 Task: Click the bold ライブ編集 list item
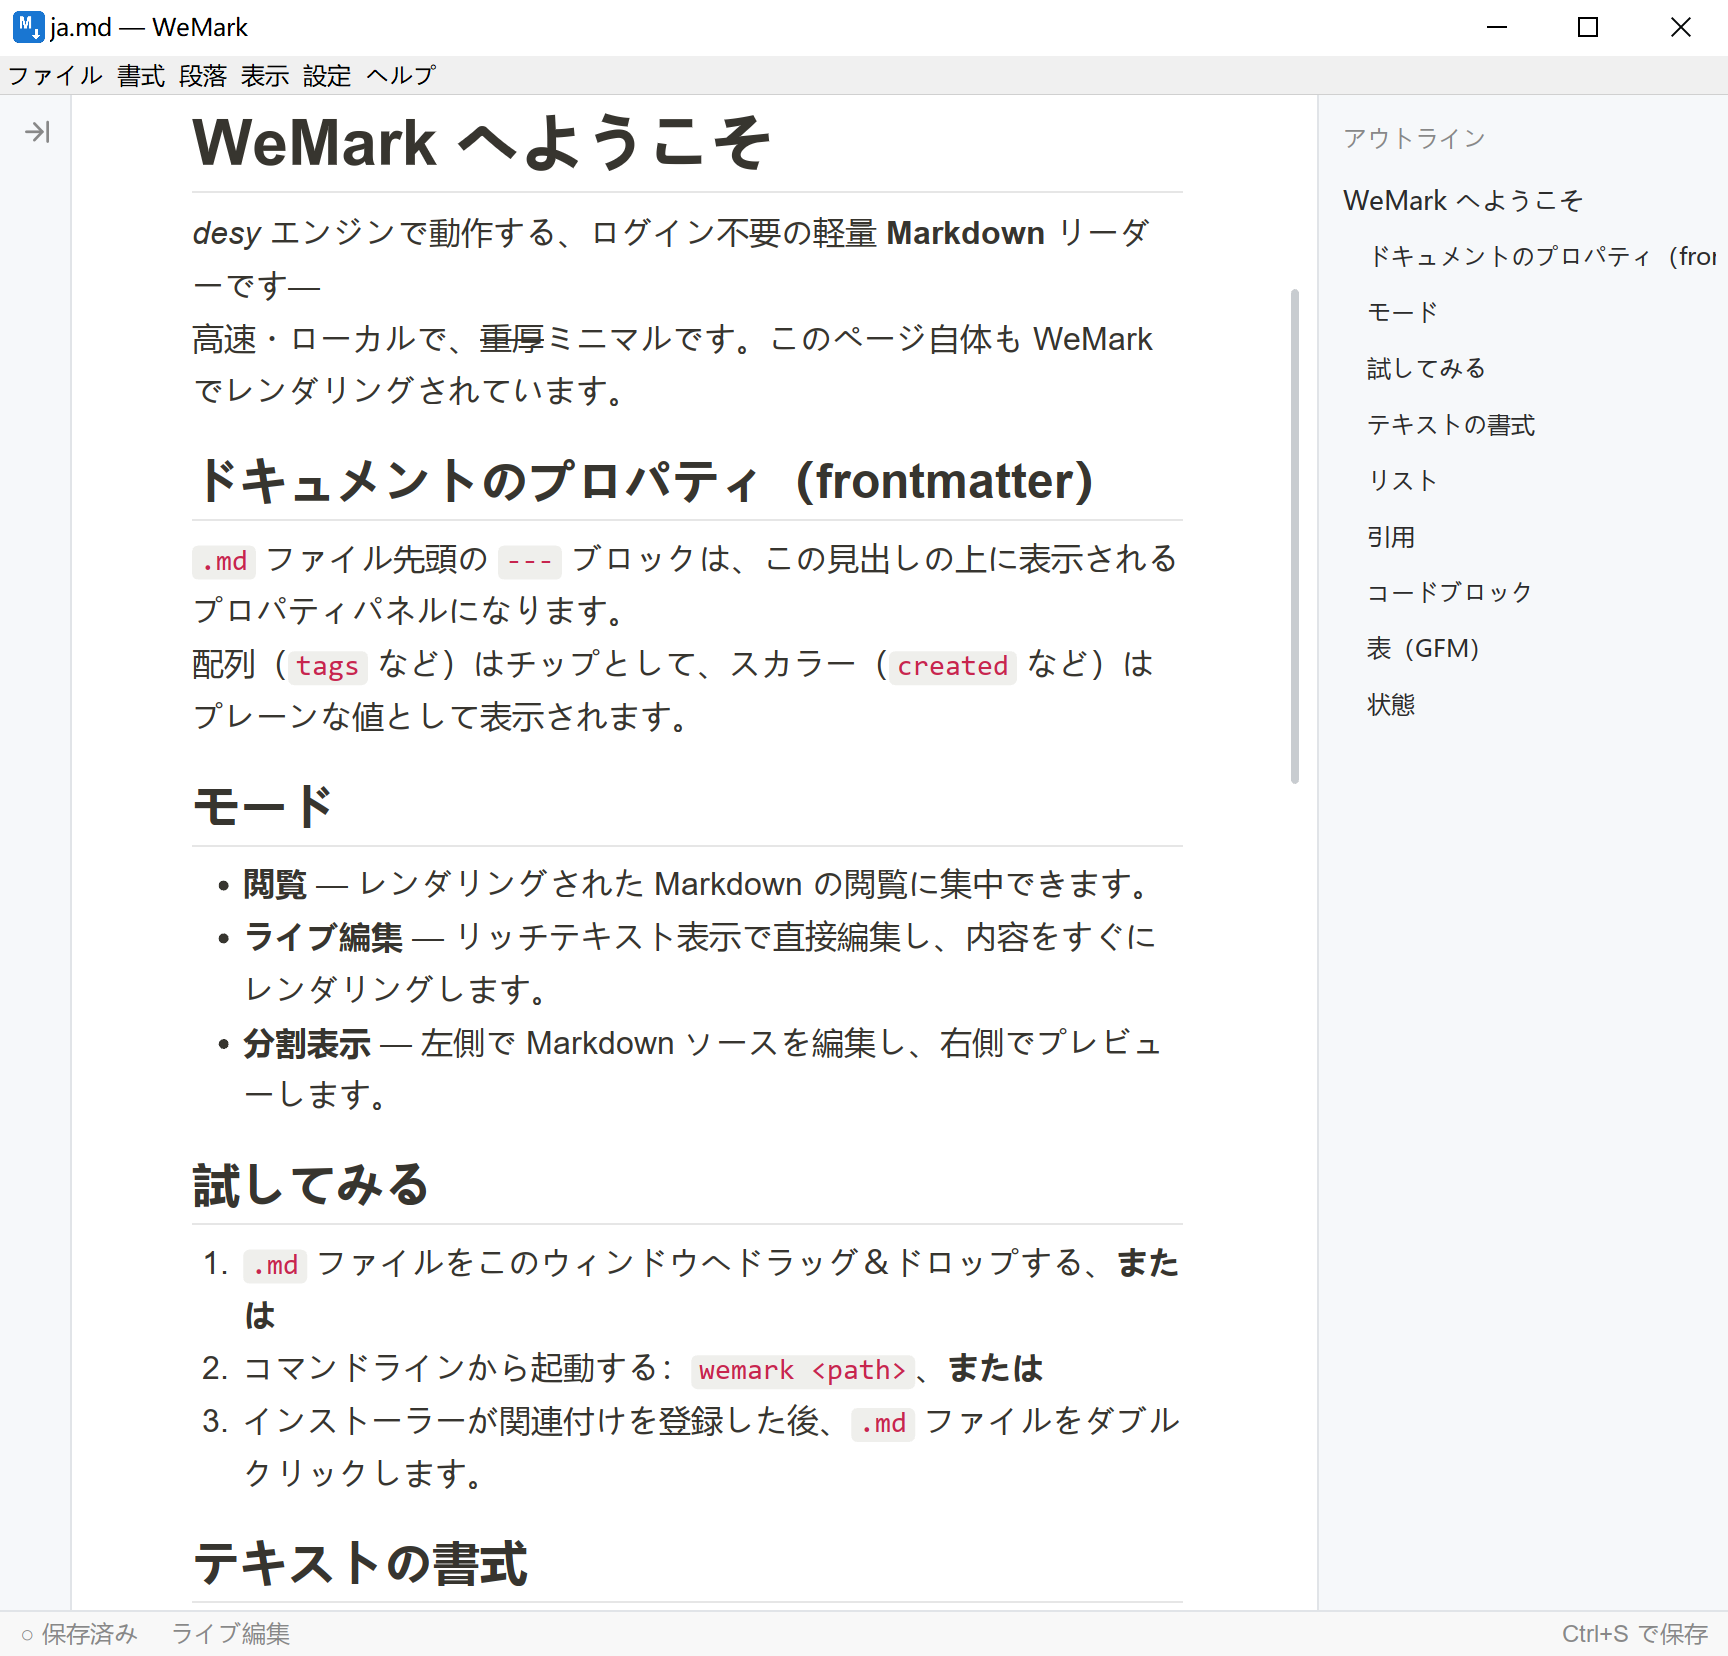coord(323,937)
